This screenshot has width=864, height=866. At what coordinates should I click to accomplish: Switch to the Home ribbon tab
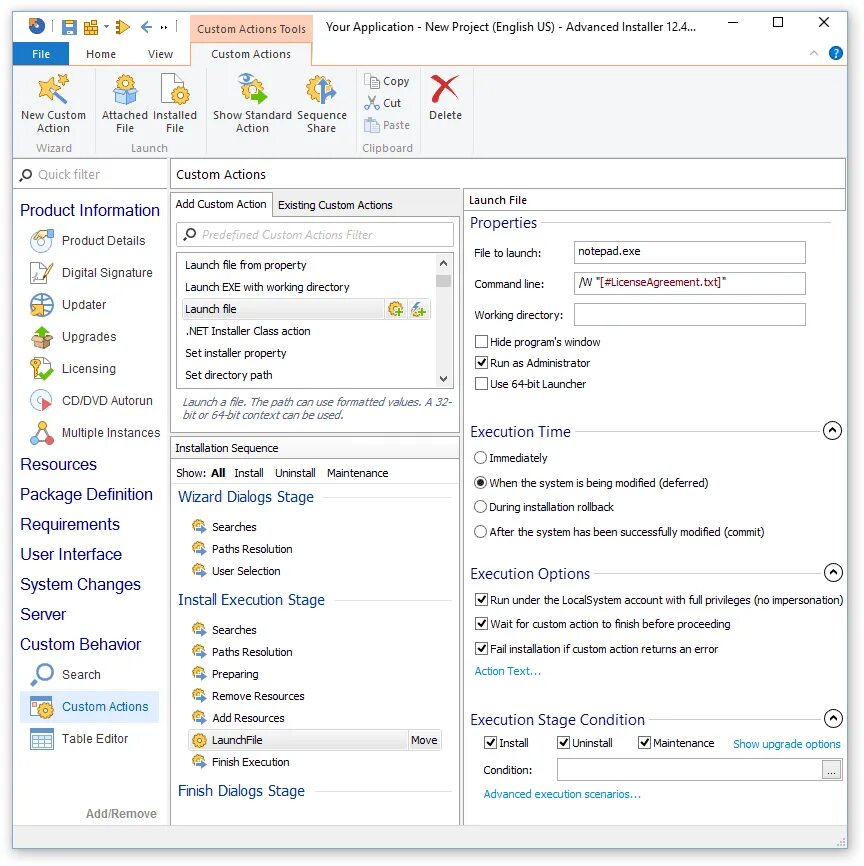[x=101, y=54]
